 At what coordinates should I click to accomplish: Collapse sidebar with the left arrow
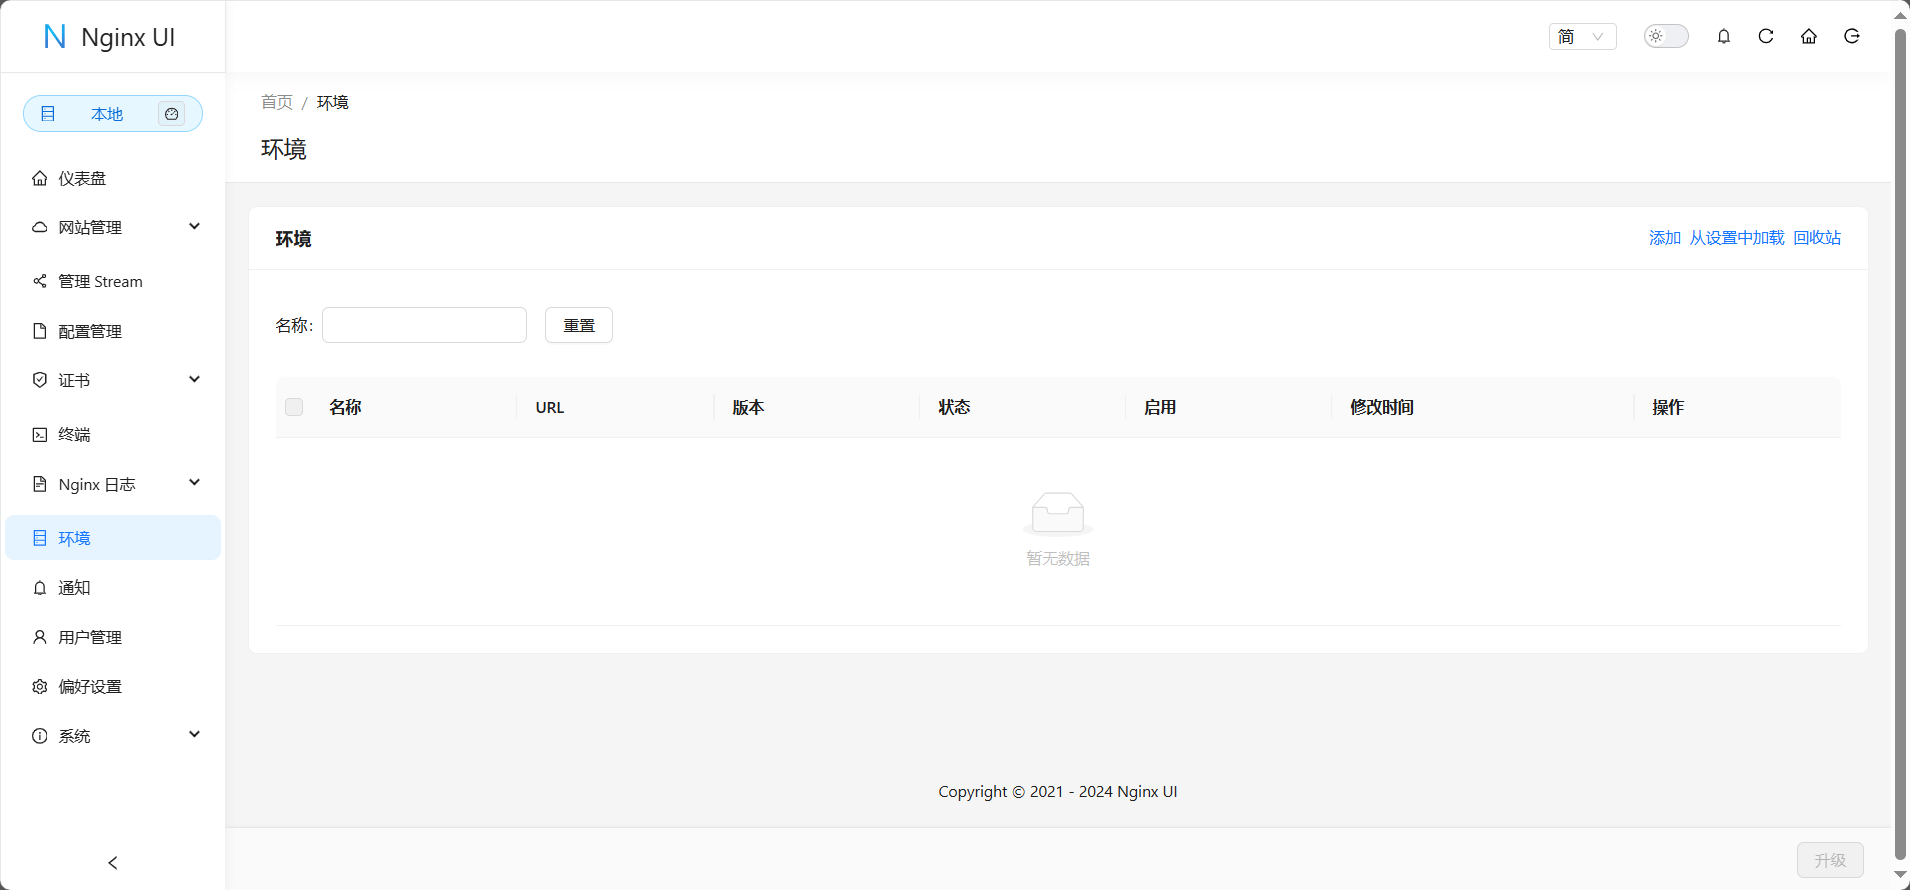coord(113,862)
